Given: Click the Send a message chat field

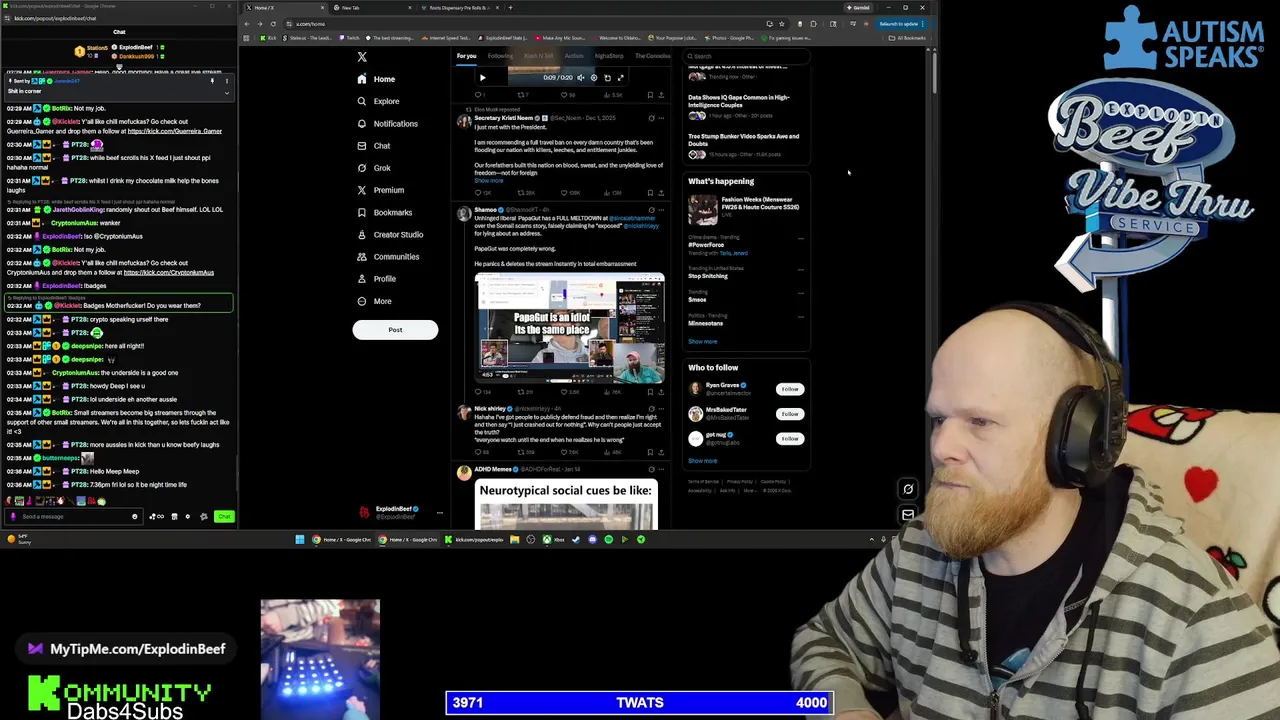Looking at the screenshot, I should pos(72,517).
